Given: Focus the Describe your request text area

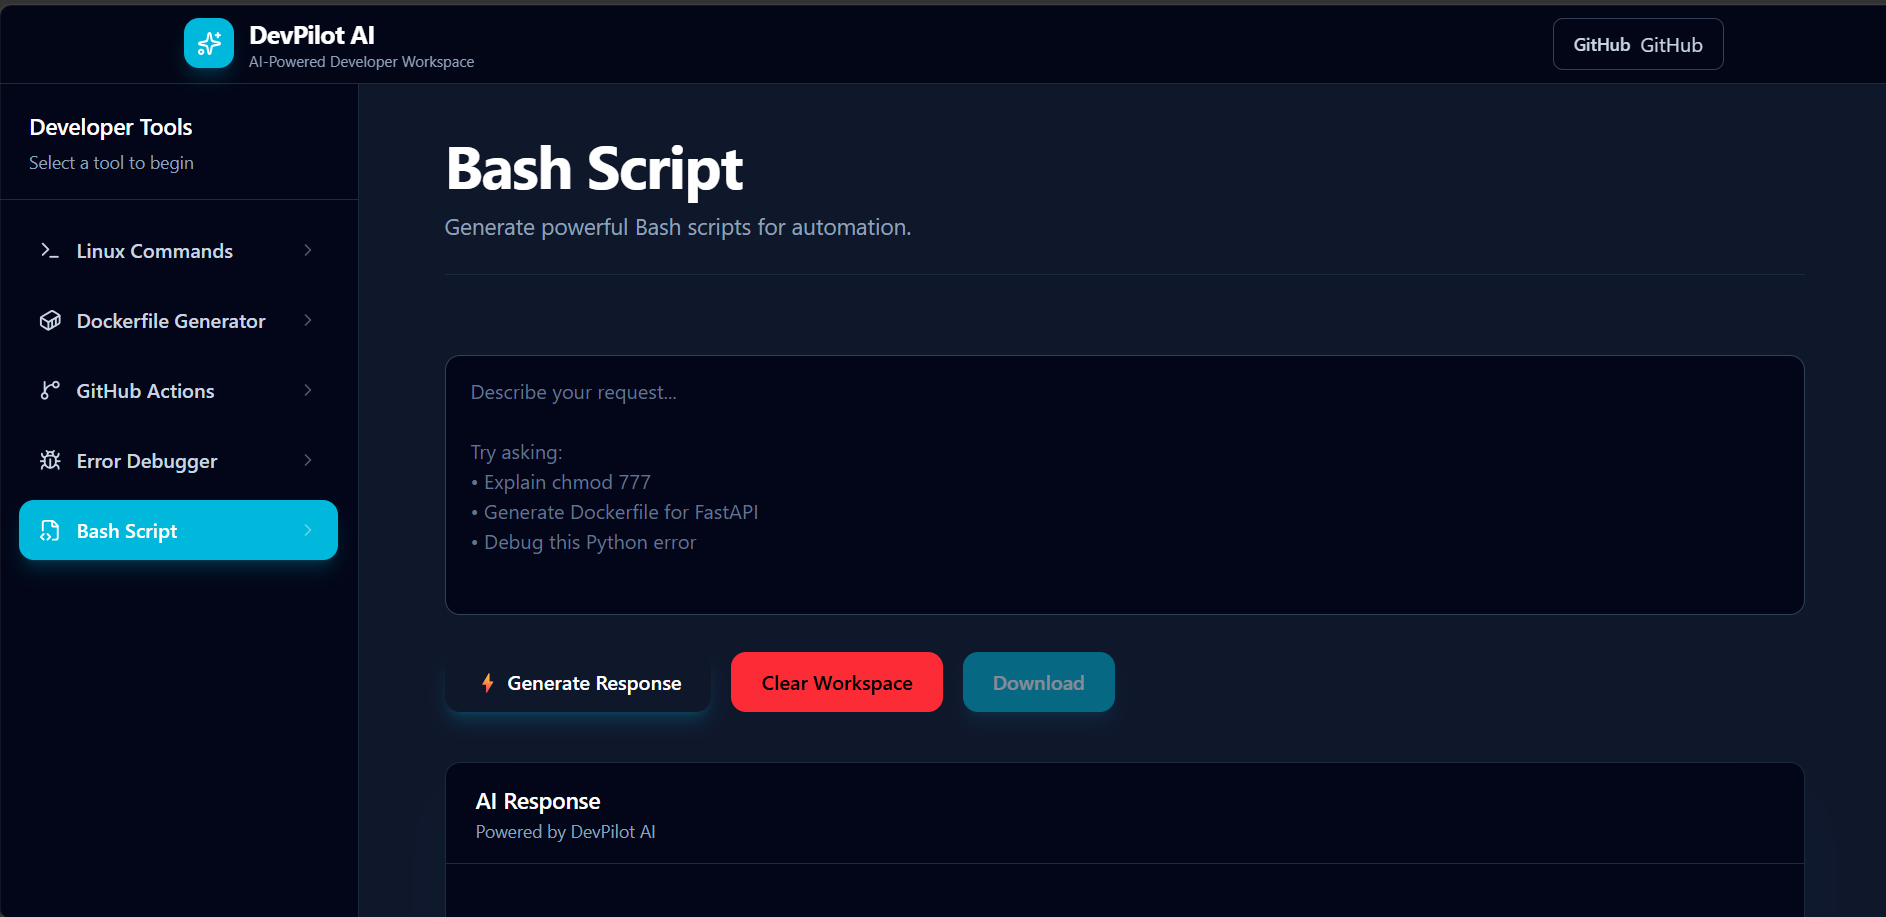Looking at the screenshot, I should coord(1125,485).
